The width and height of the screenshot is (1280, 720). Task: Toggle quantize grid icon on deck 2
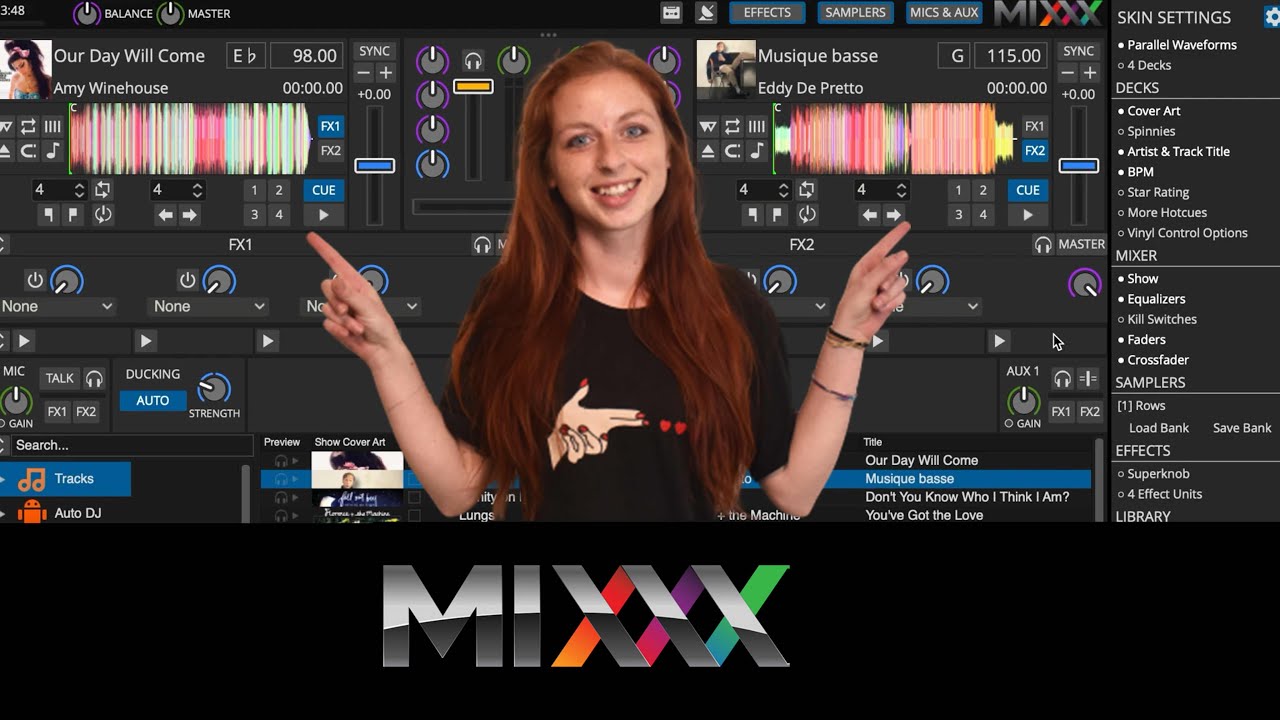point(756,126)
